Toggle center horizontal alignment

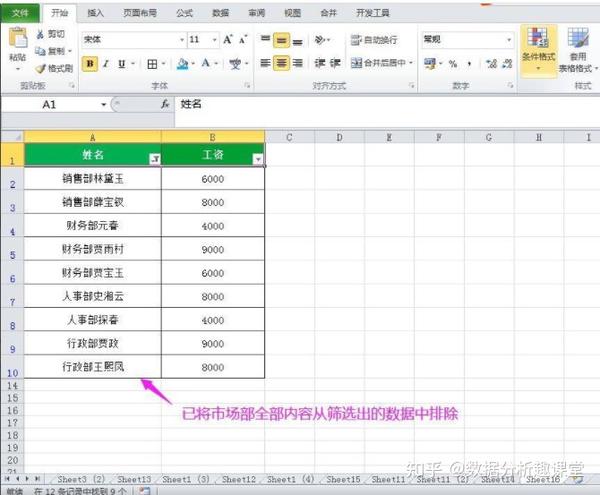tap(281, 63)
